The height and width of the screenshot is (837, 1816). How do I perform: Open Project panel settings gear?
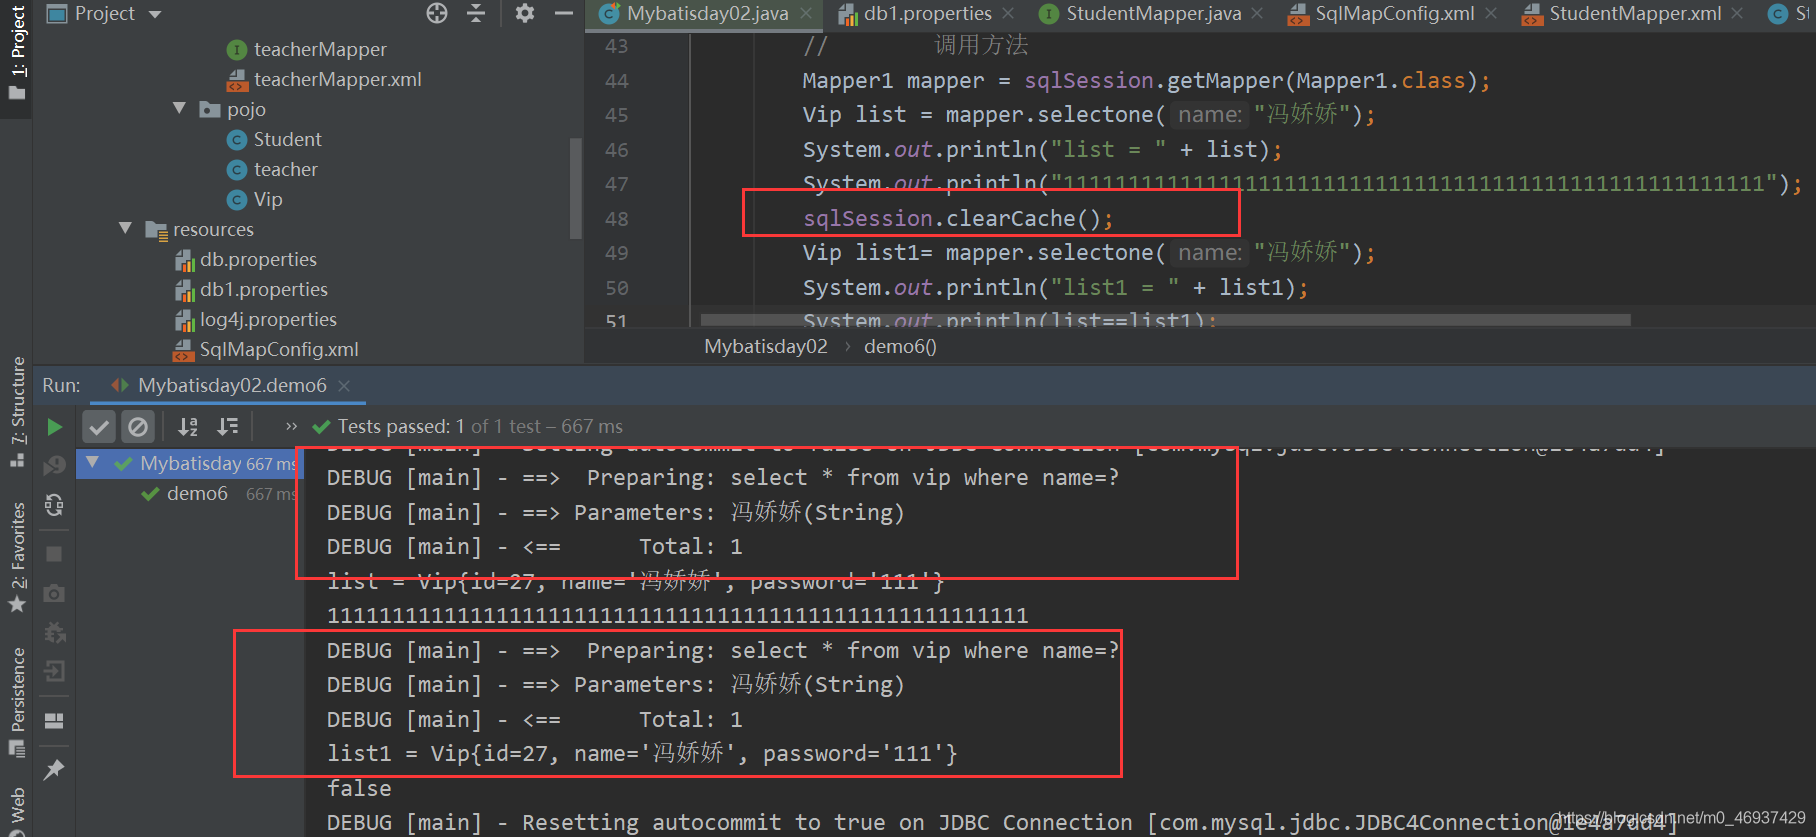pyautogui.click(x=524, y=13)
